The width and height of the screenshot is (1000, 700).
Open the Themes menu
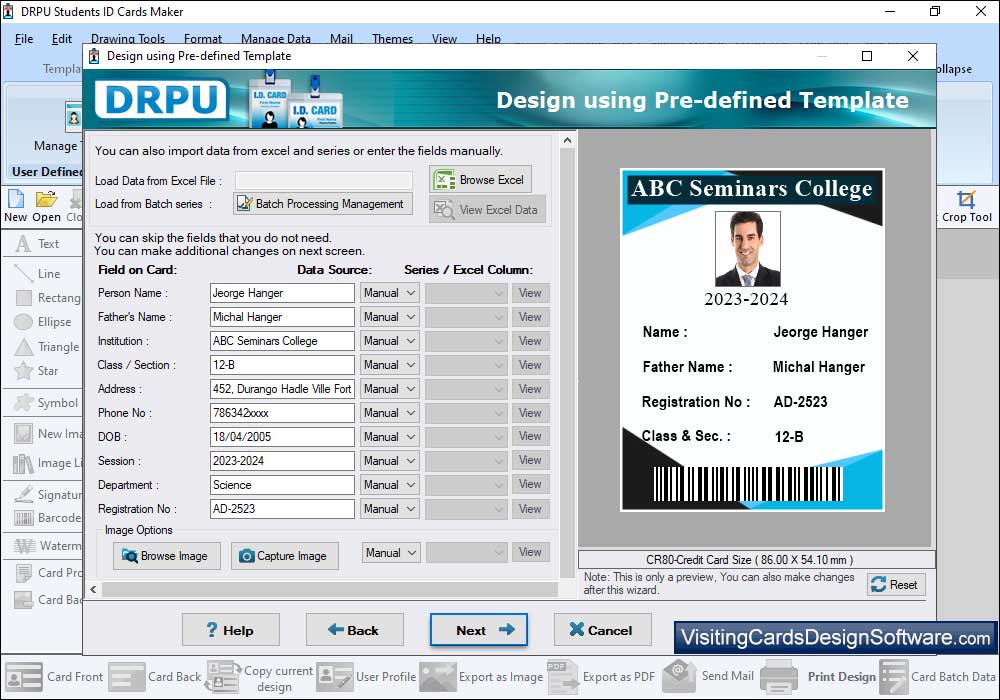[x=392, y=39]
